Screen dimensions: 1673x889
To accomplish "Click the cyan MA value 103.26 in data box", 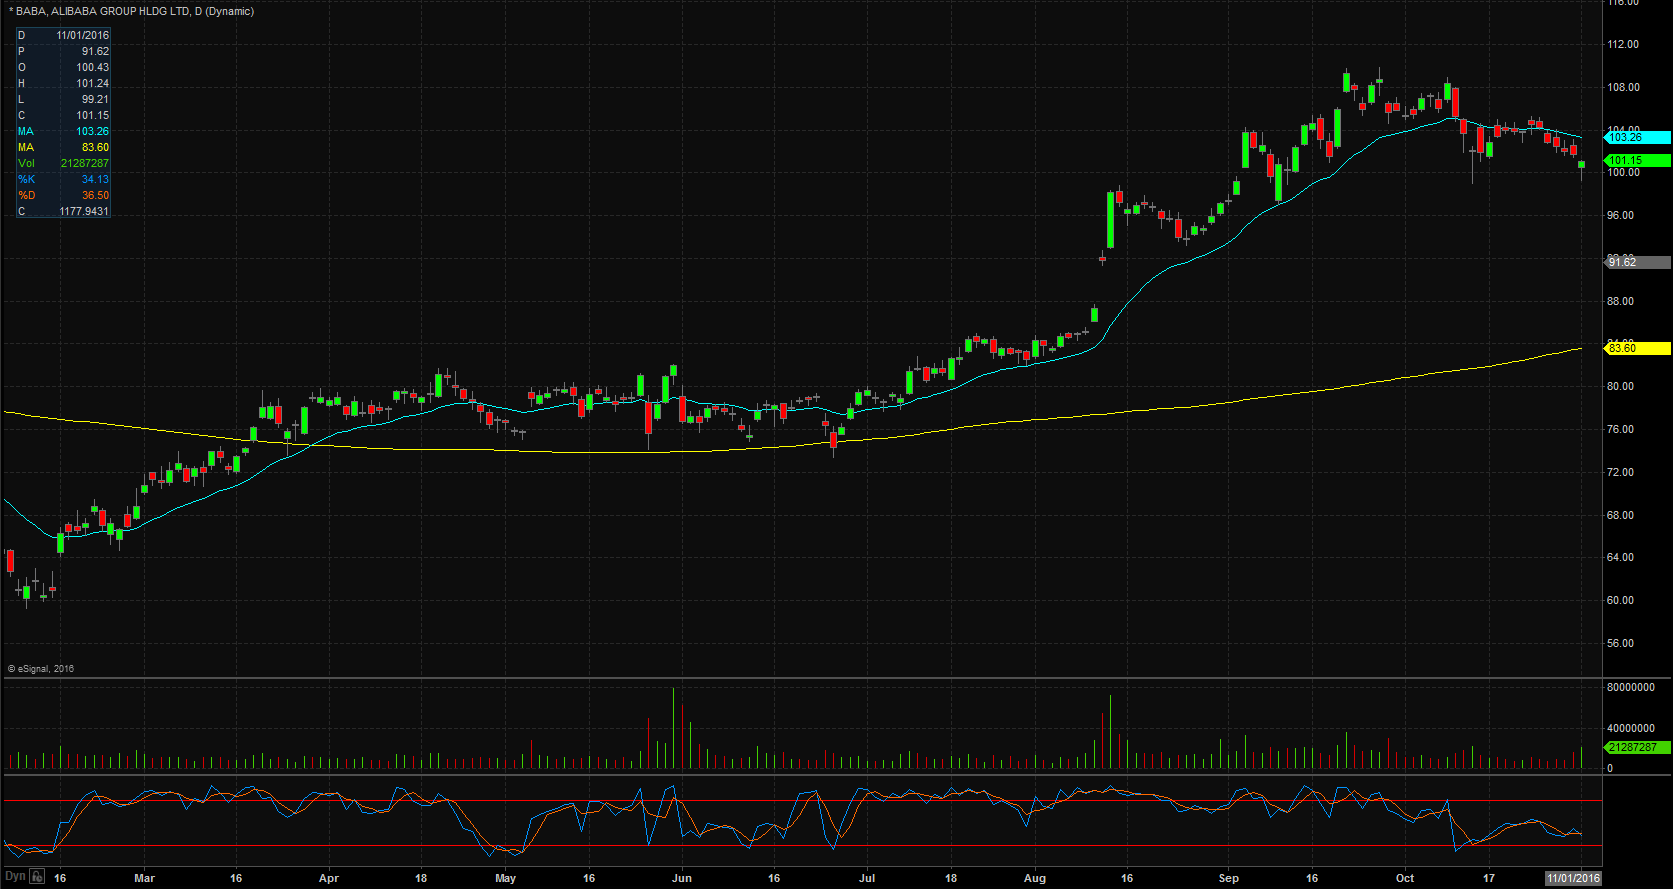I will 92,131.
